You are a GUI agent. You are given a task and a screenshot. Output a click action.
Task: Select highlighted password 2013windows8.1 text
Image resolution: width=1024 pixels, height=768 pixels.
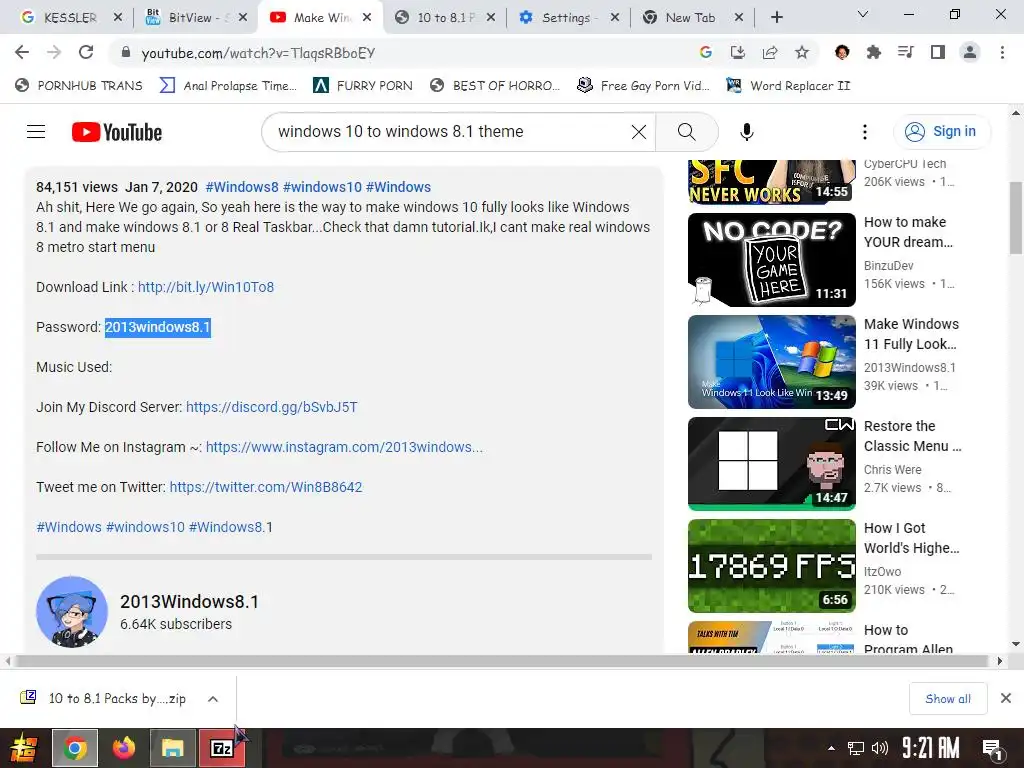pyautogui.click(x=158, y=327)
